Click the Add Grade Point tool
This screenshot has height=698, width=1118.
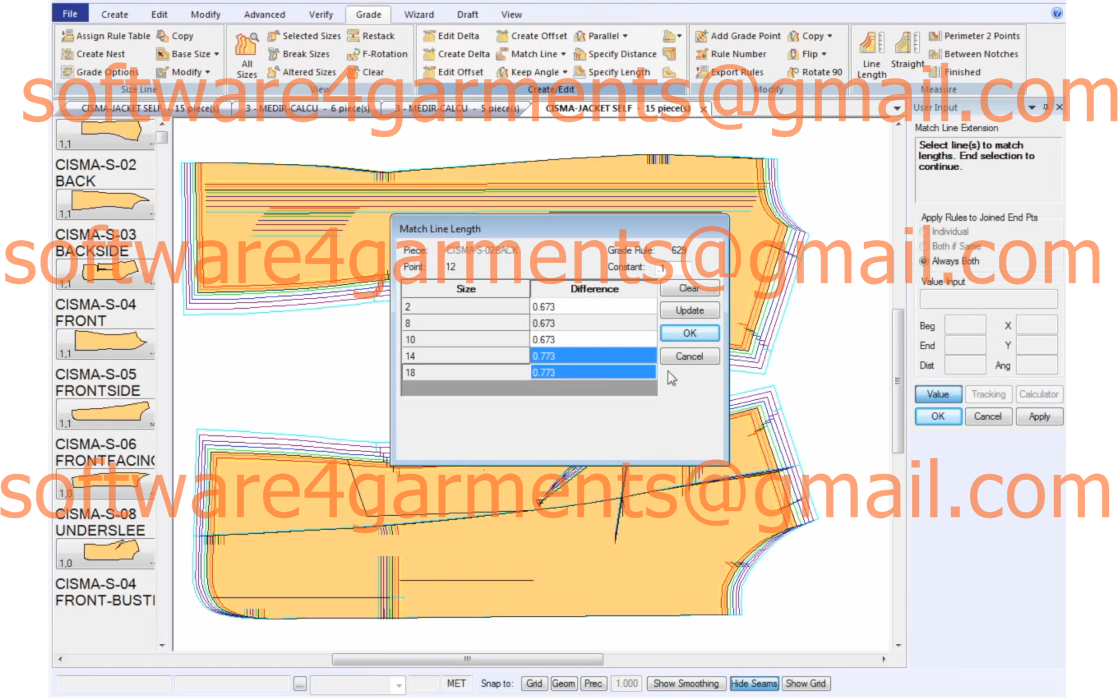738,36
